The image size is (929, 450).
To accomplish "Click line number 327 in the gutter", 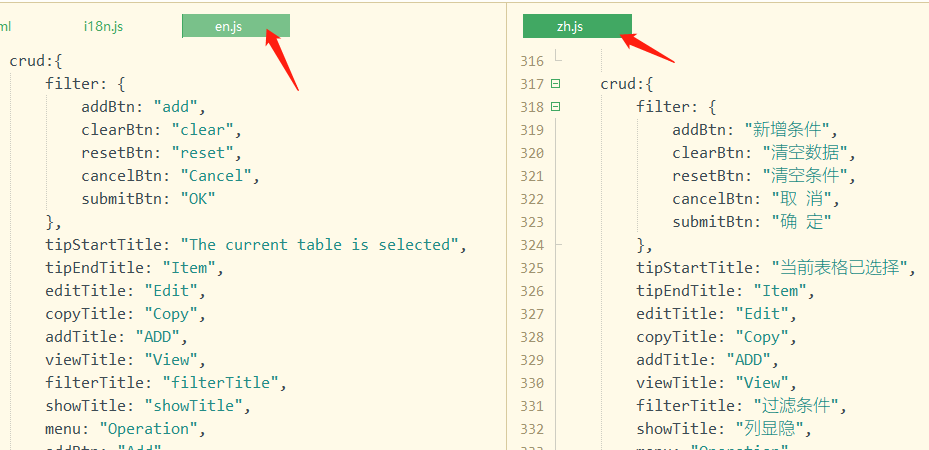I will tap(532, 314).
